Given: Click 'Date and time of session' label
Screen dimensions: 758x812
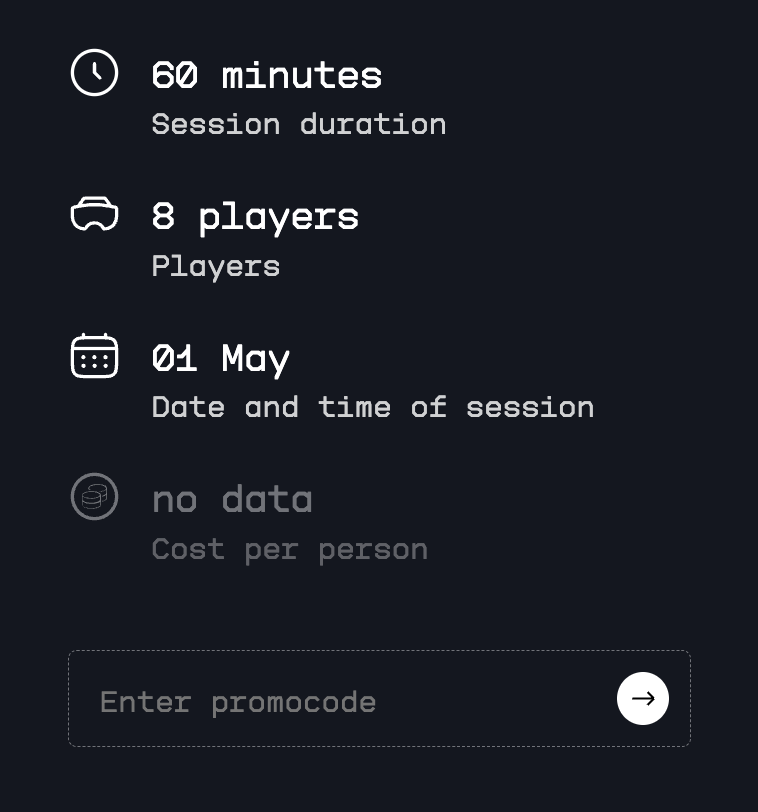Looking at the screenshot, I should (372, 407).
